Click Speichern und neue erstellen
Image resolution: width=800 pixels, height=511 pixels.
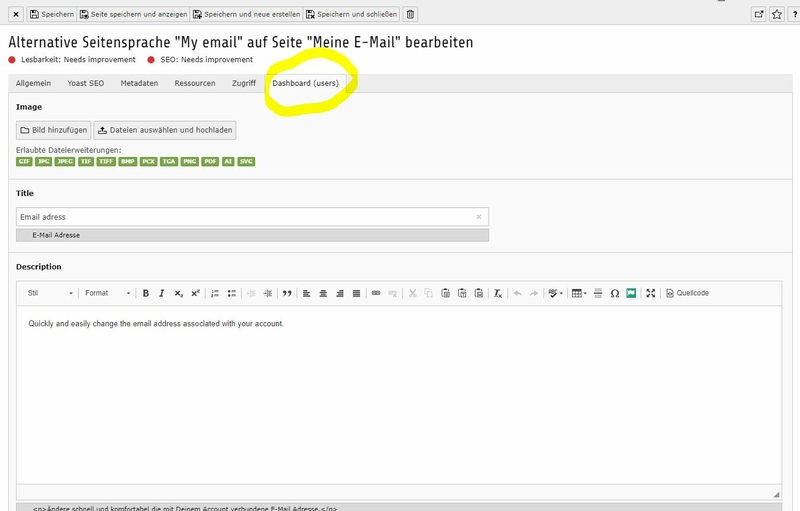(x=246, y=14)
